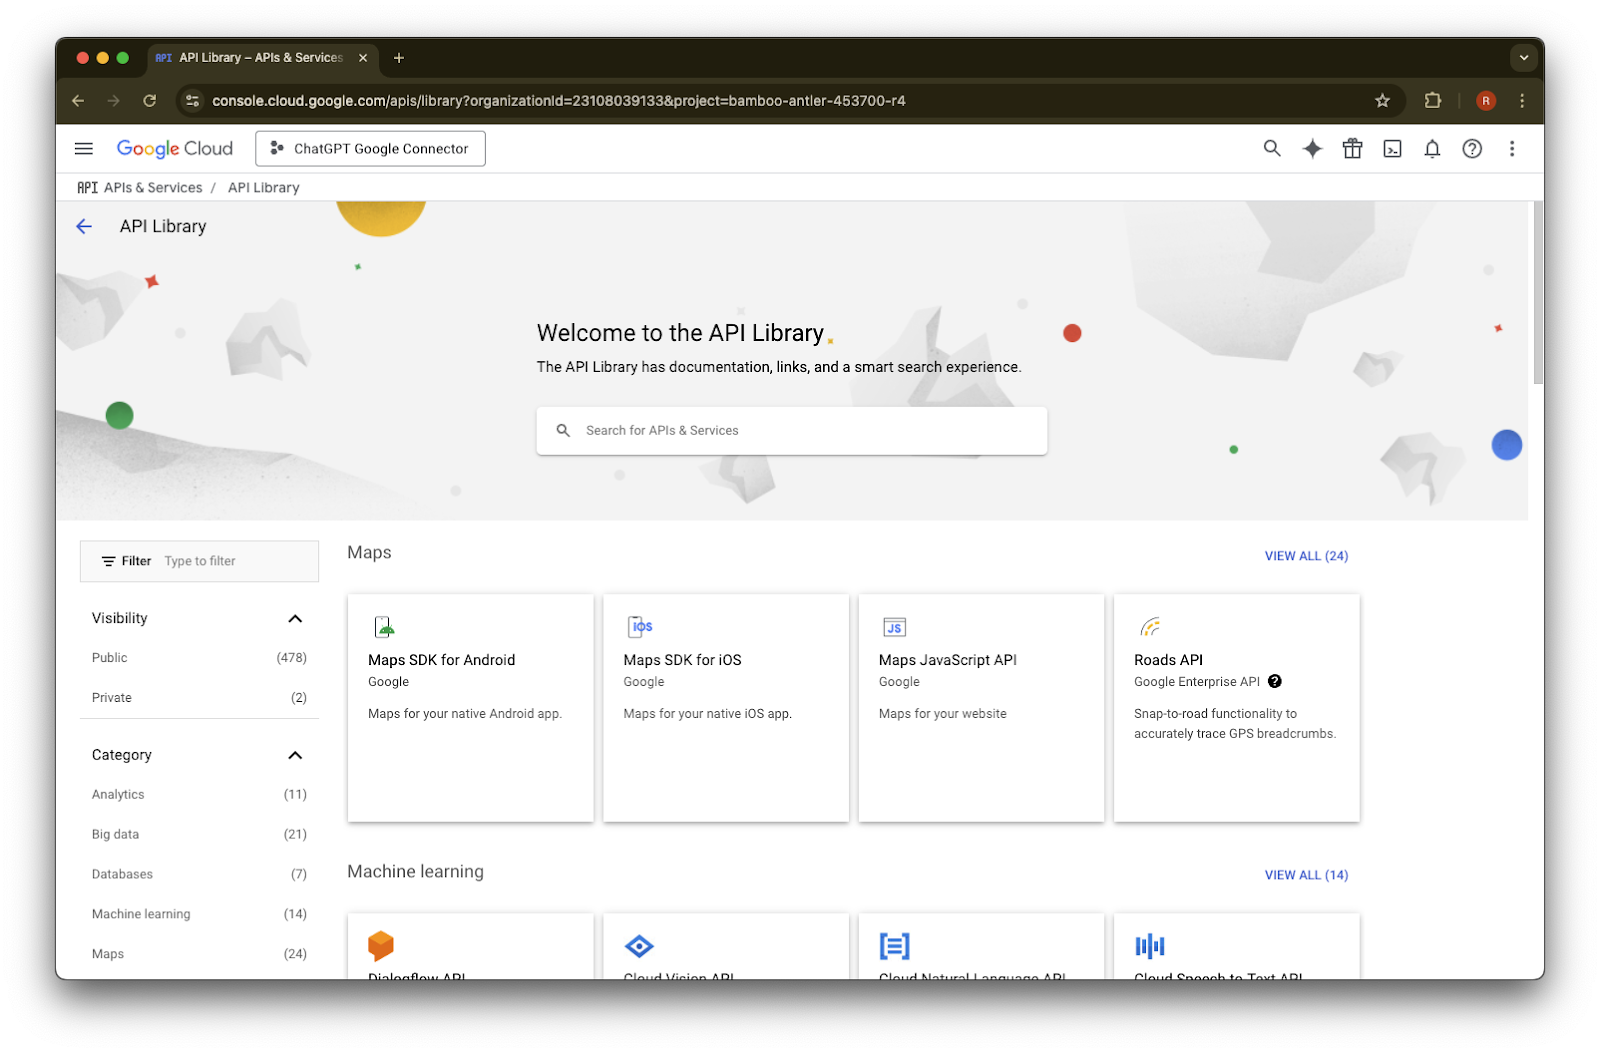Launch Gemini AI assistant sparkle icon
This screenshot has height=1053, width=1600.
pos(1312,149)
